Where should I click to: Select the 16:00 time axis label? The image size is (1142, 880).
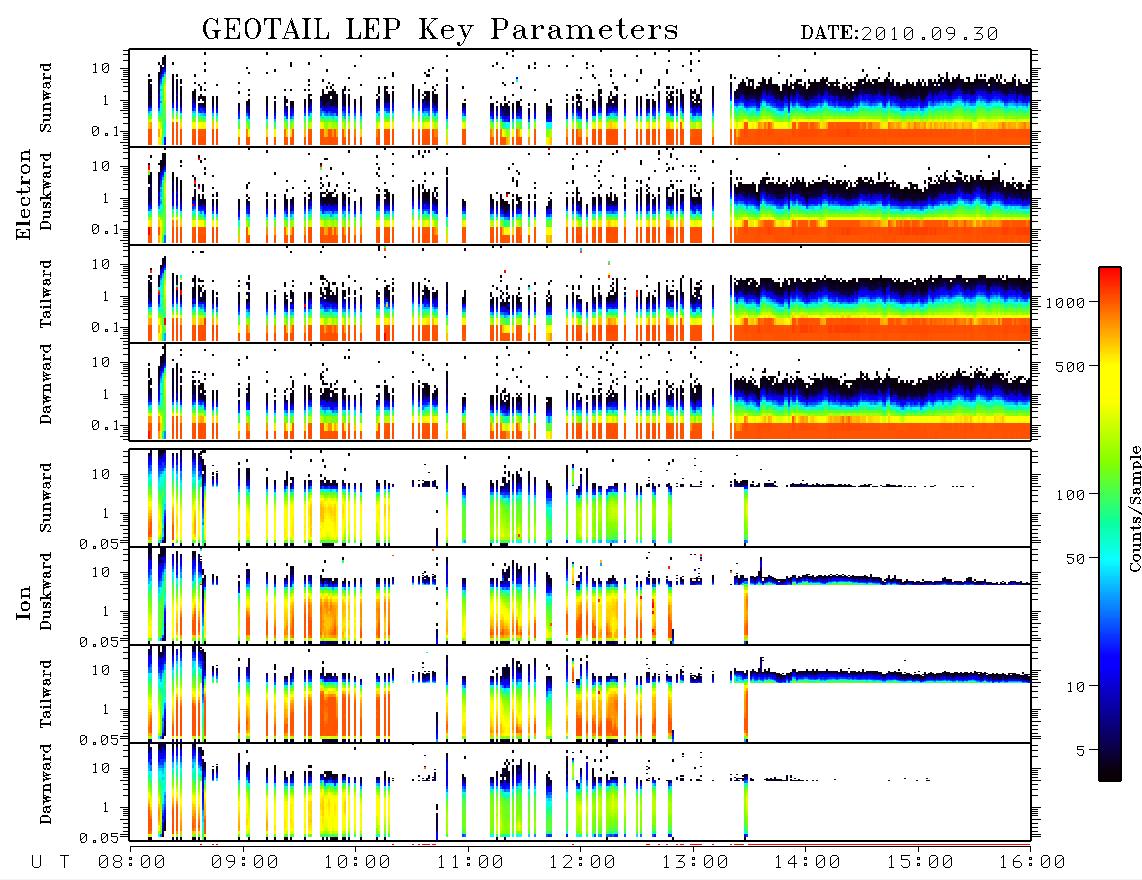coord(1032,862)
